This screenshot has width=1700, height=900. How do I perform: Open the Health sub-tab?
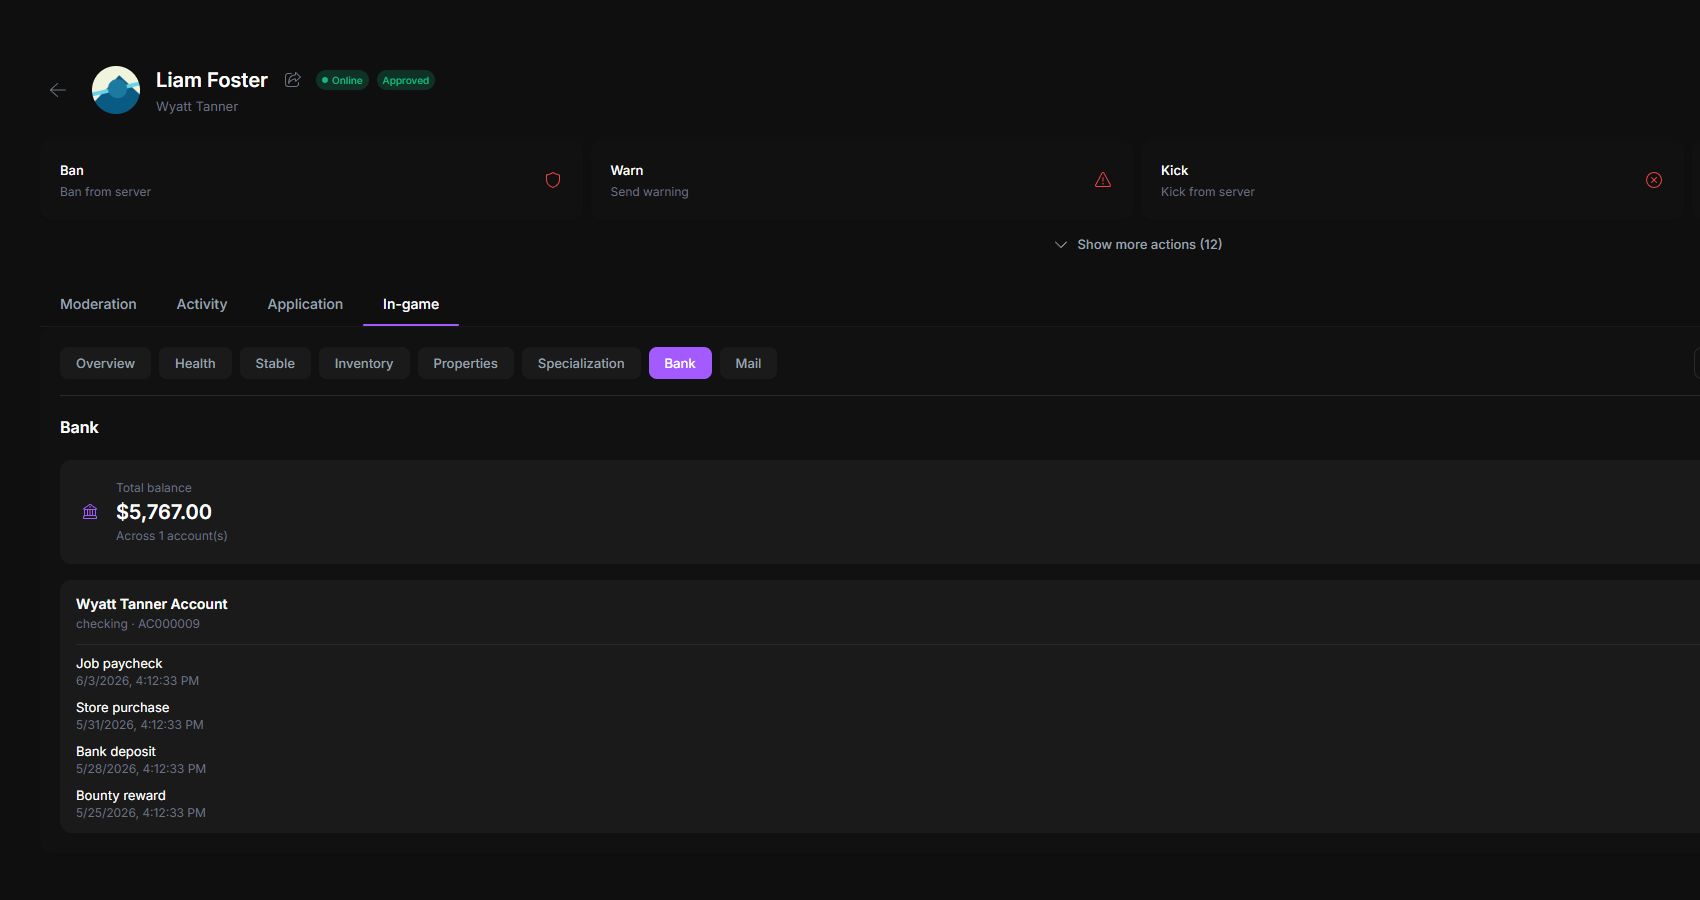(195, 363)
